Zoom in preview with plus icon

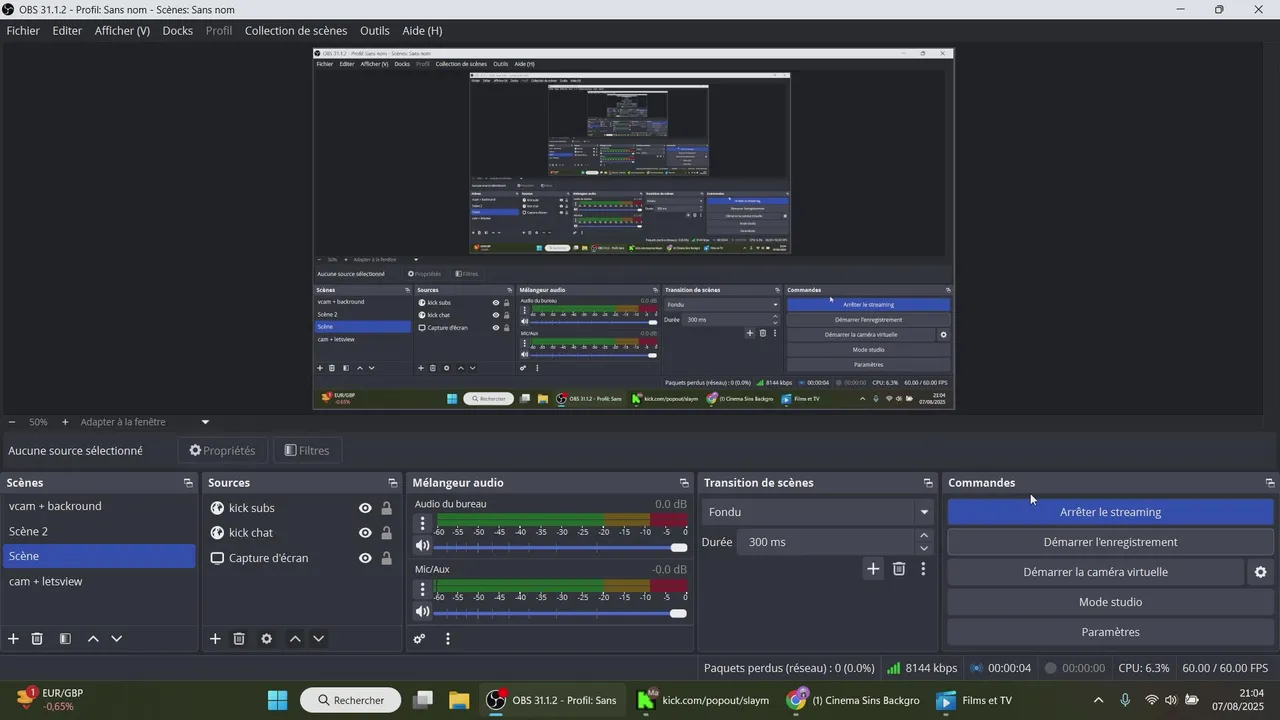point(65,422)
